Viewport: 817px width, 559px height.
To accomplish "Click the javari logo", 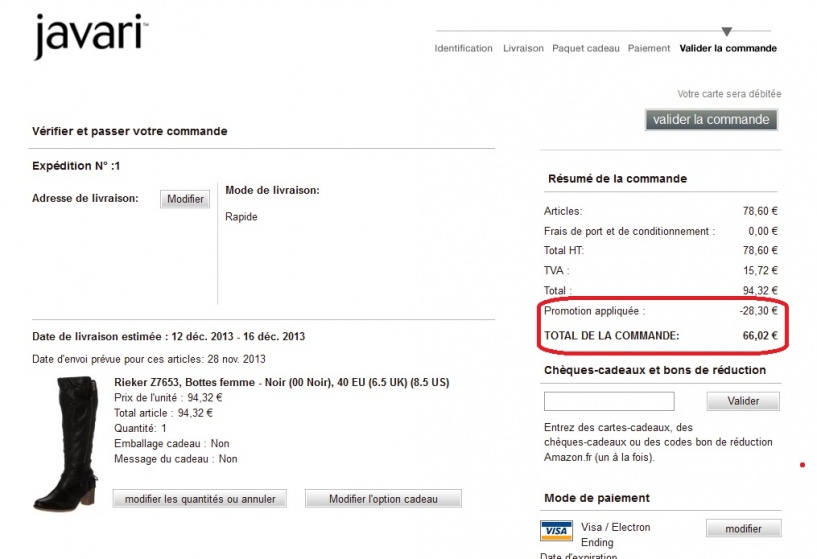I will click(x=91, y=36).
